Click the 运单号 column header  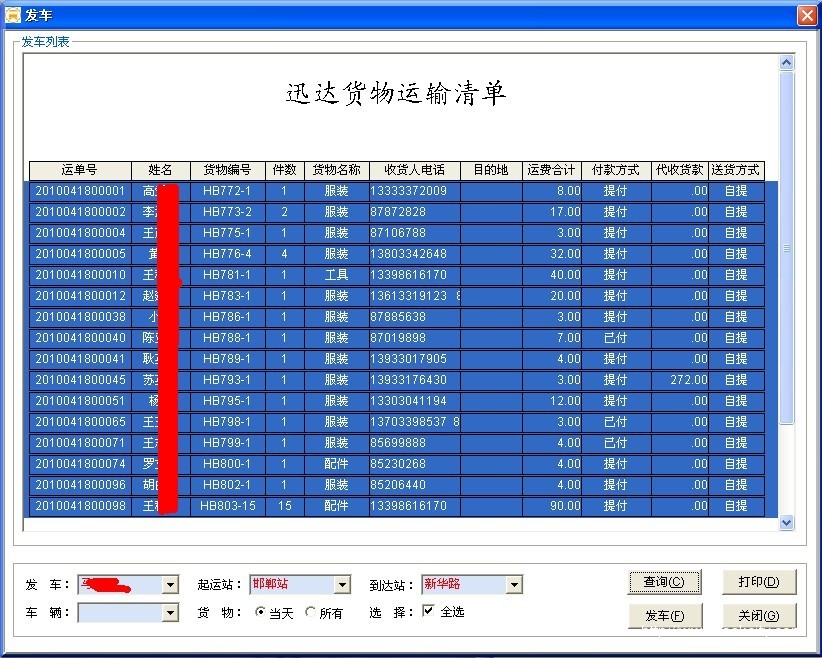(x=80, y=170)
